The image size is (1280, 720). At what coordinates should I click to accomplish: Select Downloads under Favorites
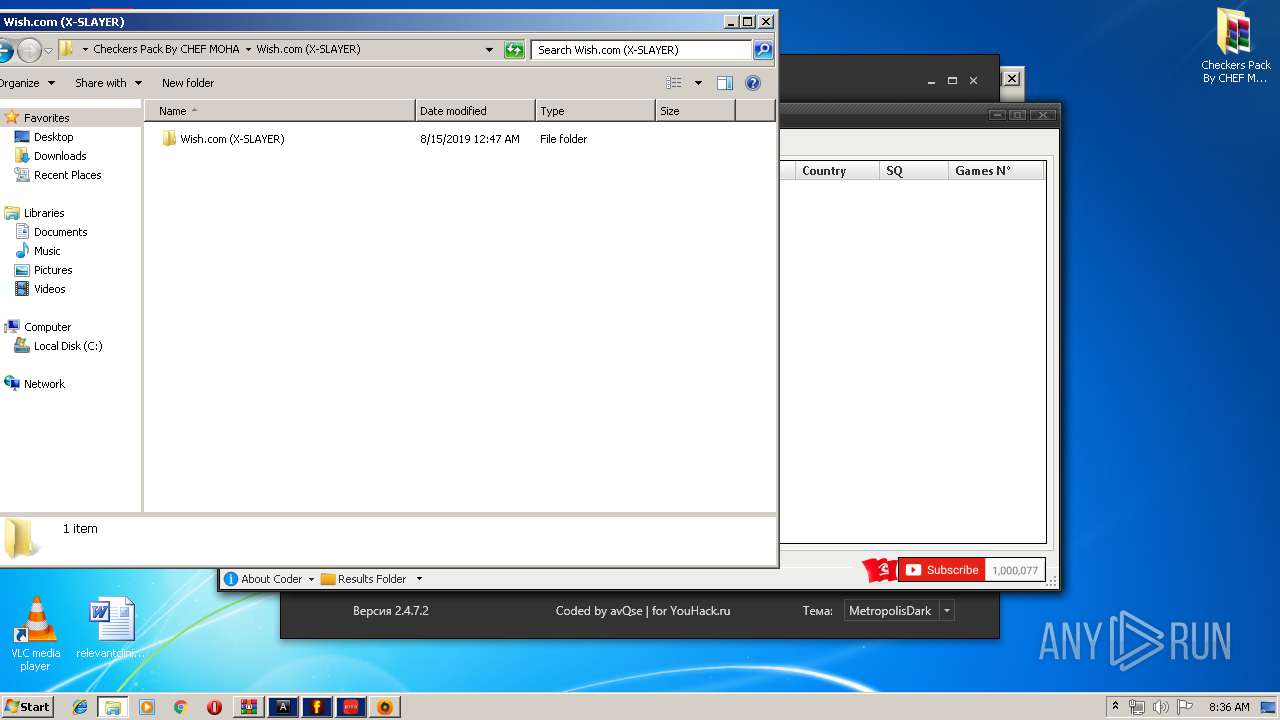60,156
